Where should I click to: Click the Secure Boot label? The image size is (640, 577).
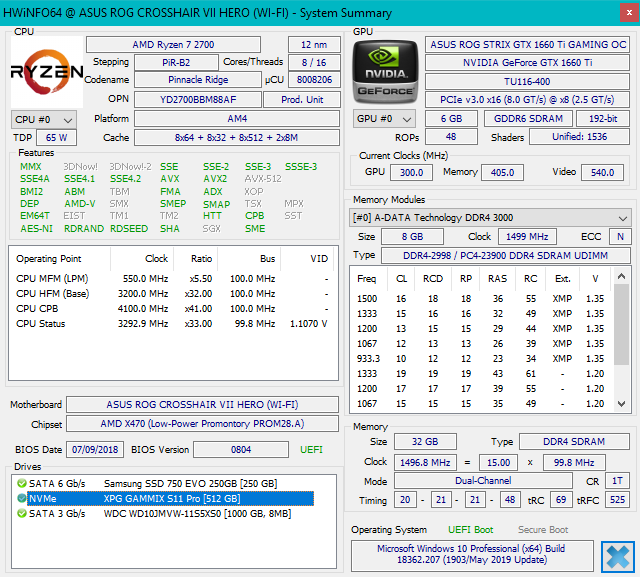click(543, 530)
